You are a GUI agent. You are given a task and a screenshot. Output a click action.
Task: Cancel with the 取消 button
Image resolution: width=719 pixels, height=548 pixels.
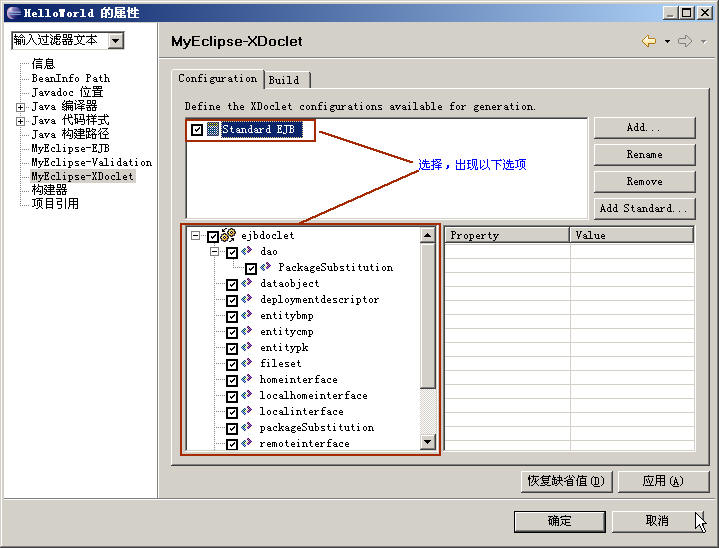click(x=657, y=521)
